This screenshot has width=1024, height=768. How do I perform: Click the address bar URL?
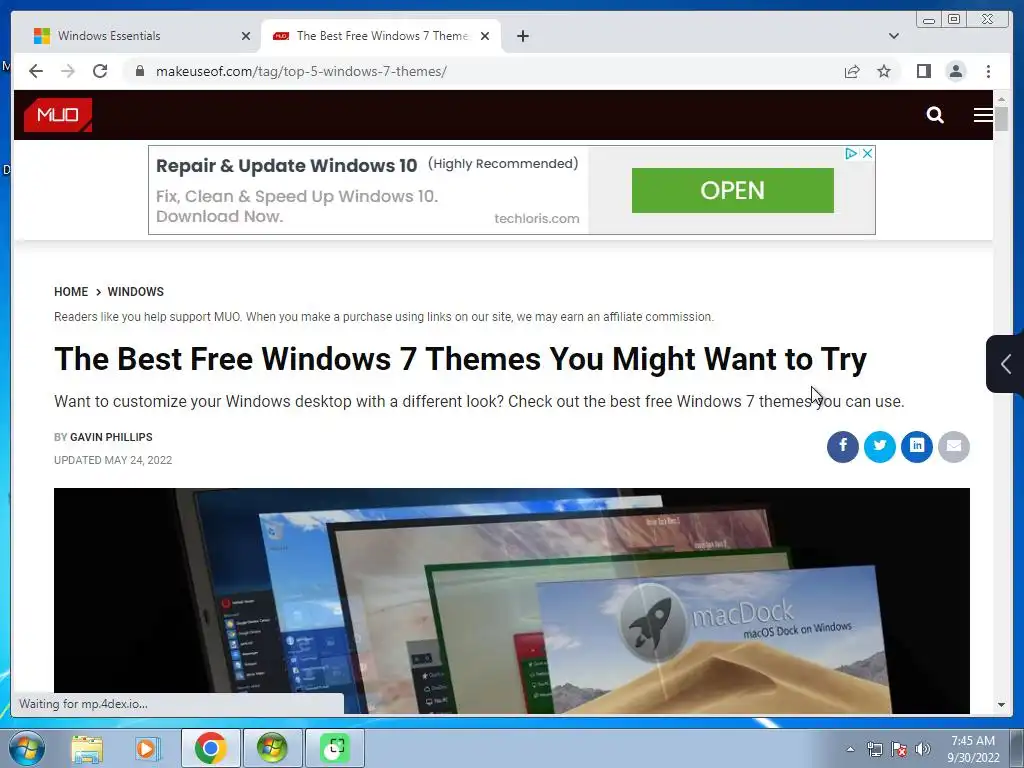pyautogui.click(x=301, y=71)
